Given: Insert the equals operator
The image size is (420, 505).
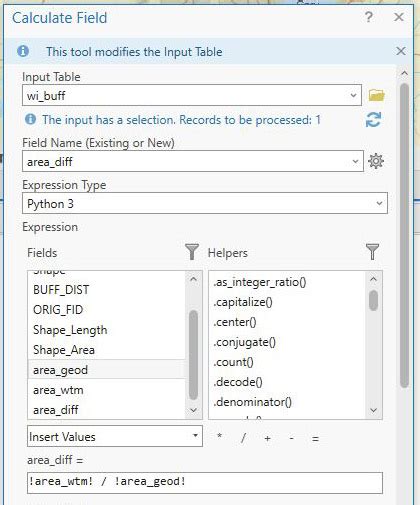Looking at the screenshot, I should pyautogui.click(x=315, y=438).
